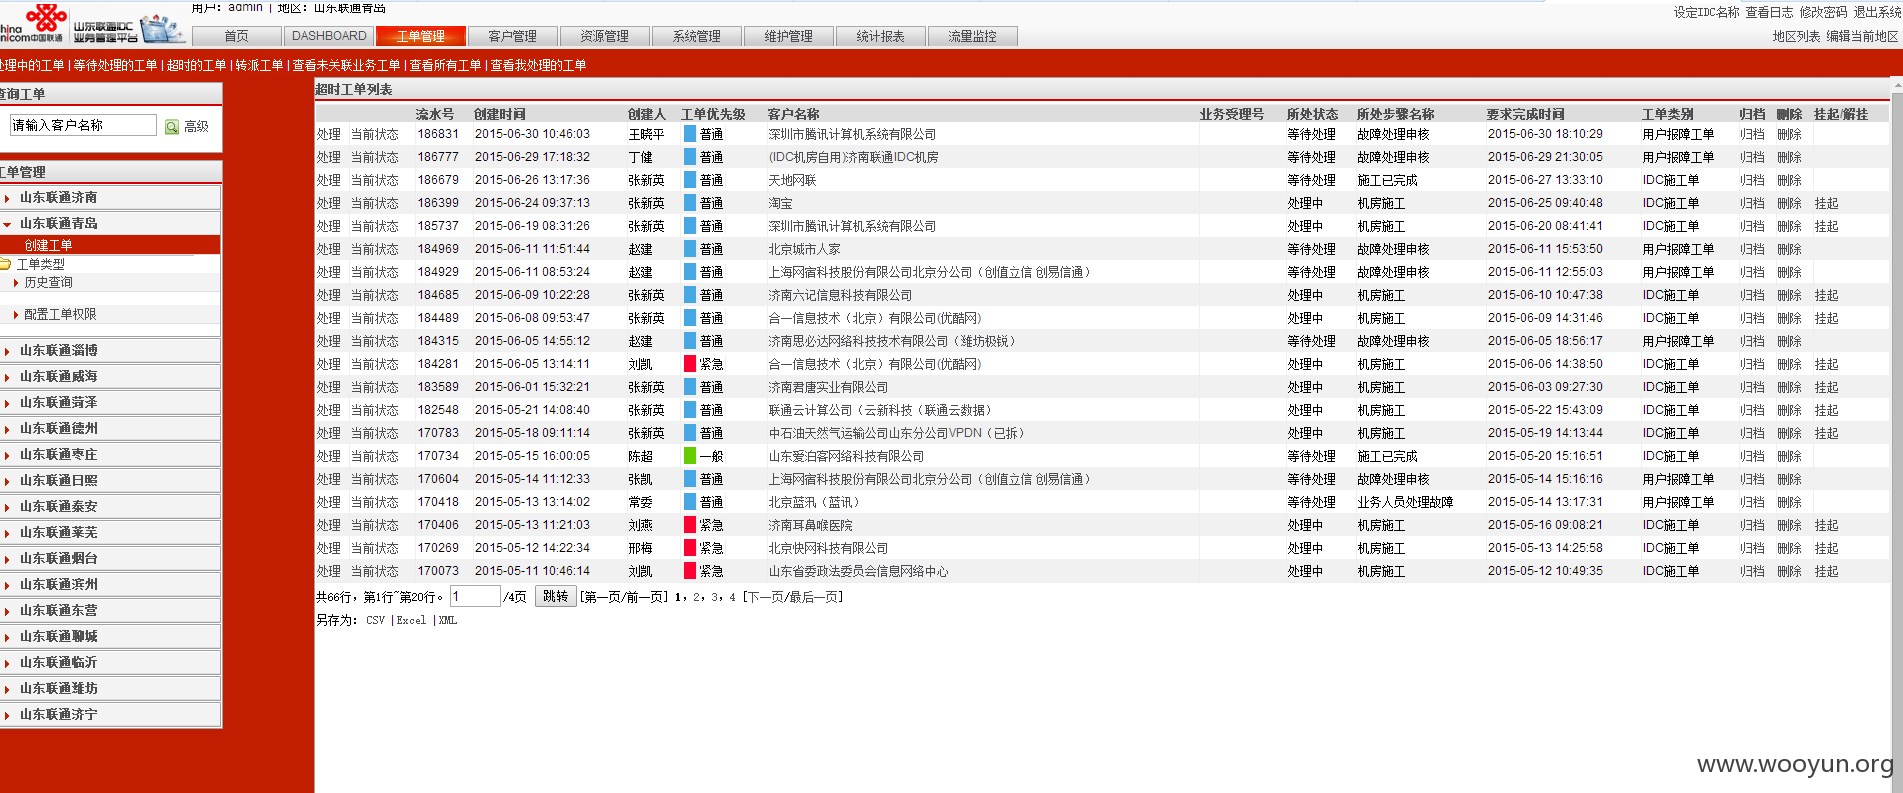Go to the next page via 下一页/最后一页

tap(793, 597)
